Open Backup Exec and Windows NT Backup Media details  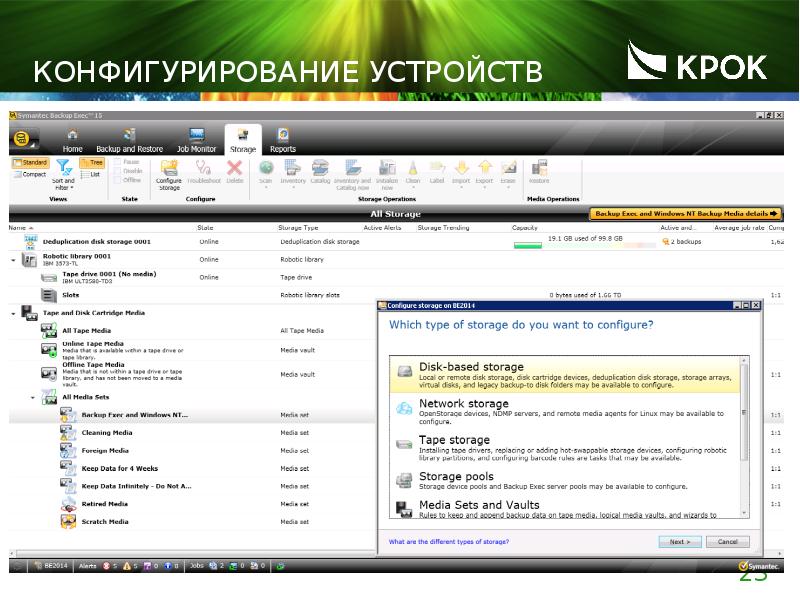(x=686, y=214)
